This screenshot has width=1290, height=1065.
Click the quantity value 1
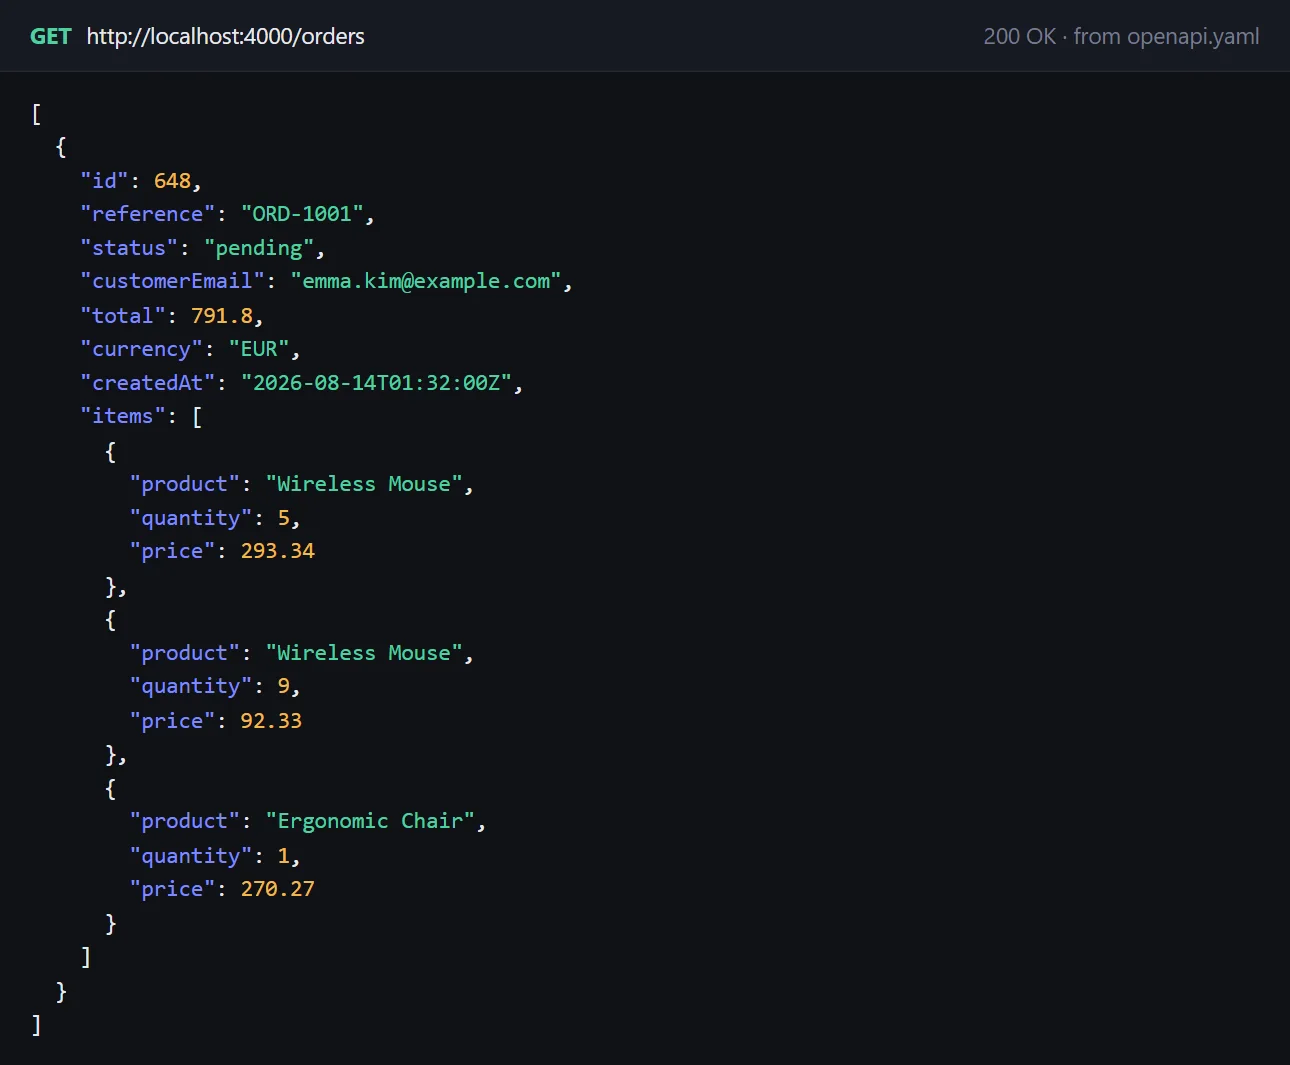(x=284, y=856)
